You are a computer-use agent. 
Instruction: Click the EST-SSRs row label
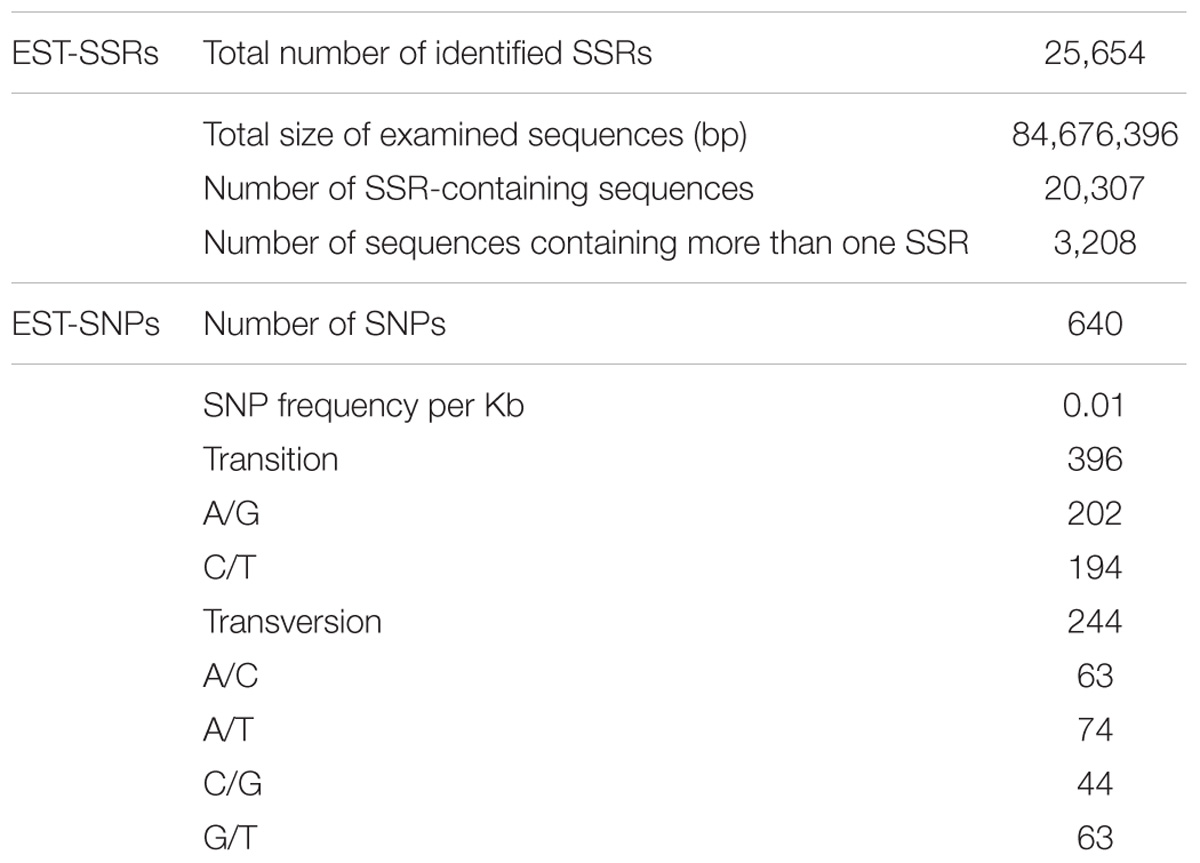(x=84, y=53)
